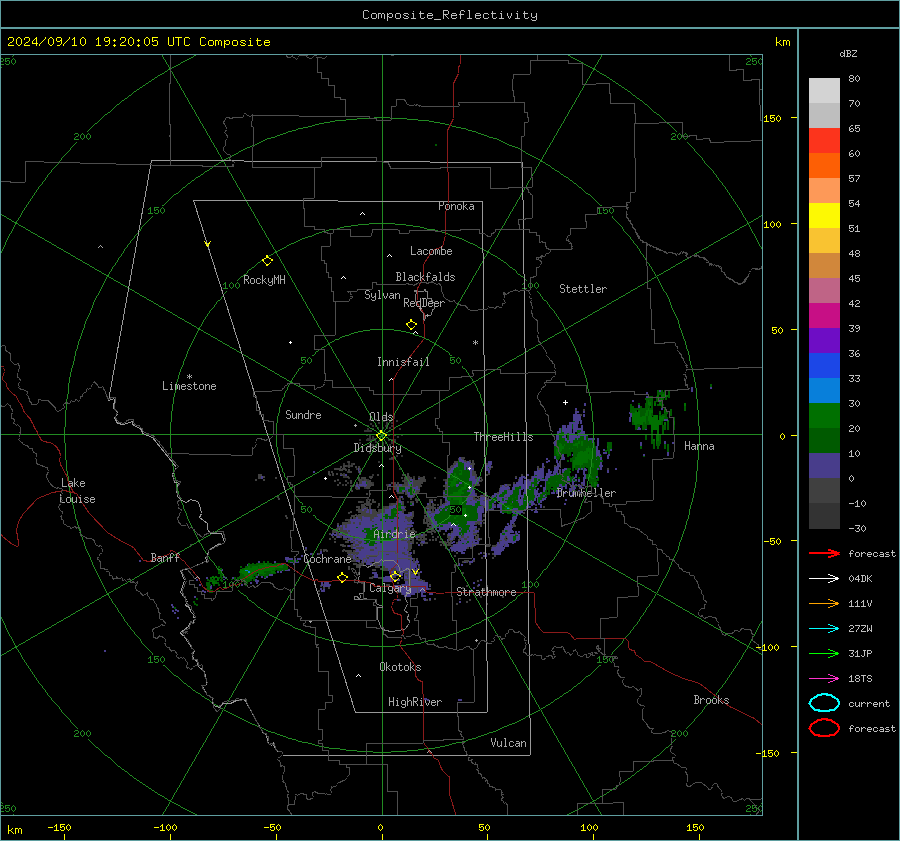The width and height of the screenshot is (900, 841).
Task: Click the dark green 10-20 dBZ swatch
Action: click(824, 441)
